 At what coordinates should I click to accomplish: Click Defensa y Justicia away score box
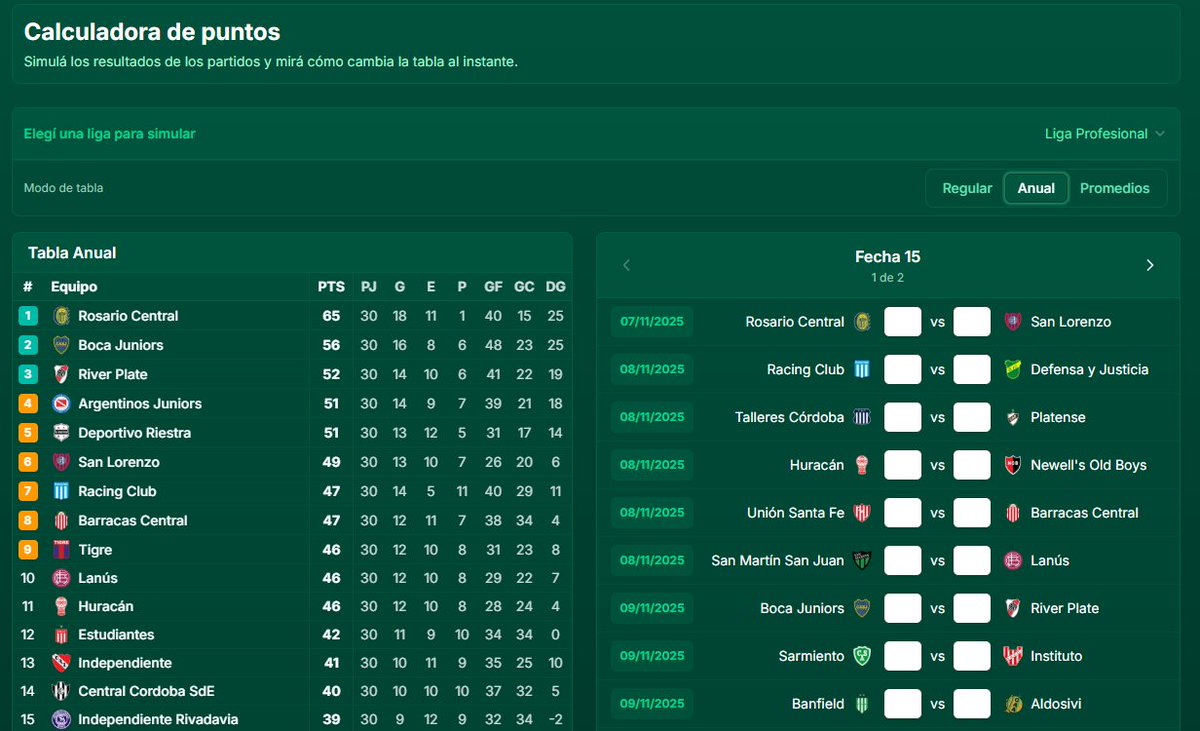pyautogui.click(x=972, y=370)
